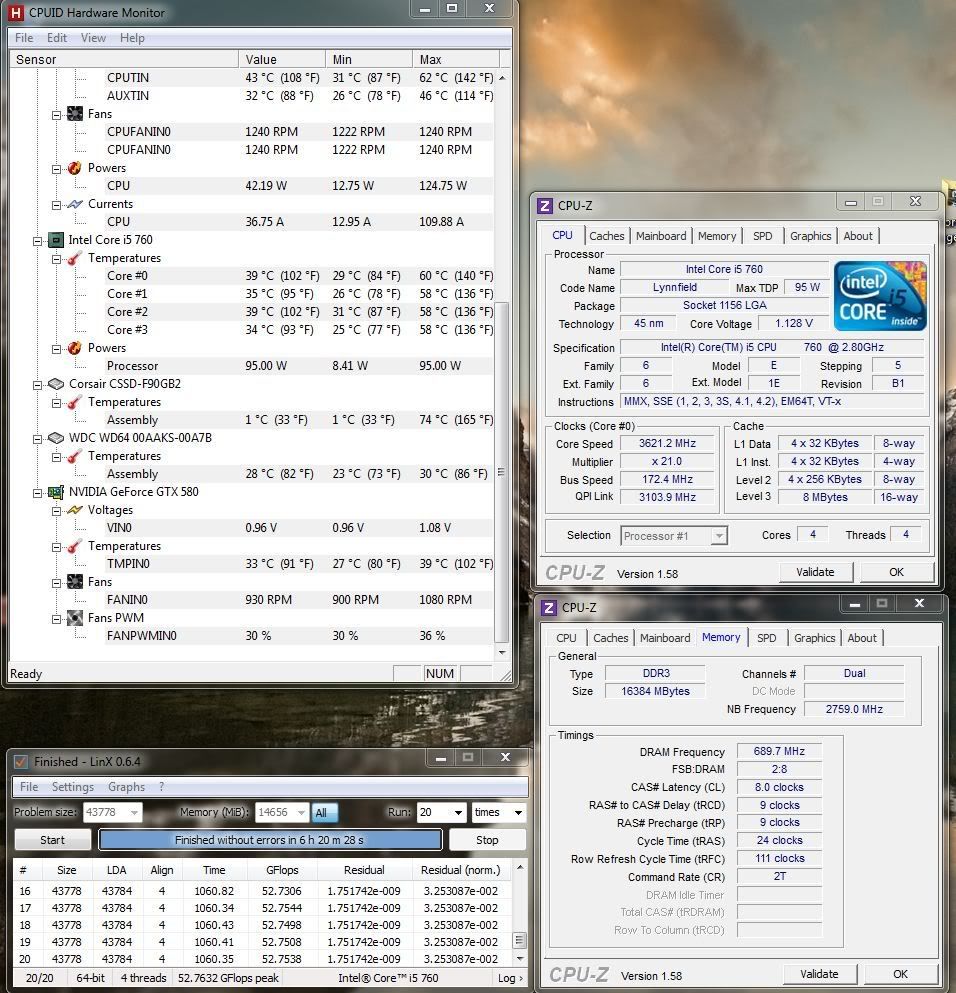Click the top CPU-Z window title icon
Image resolution: width=956 pixels, height=993 pixels.
click(x=544, y=206)
